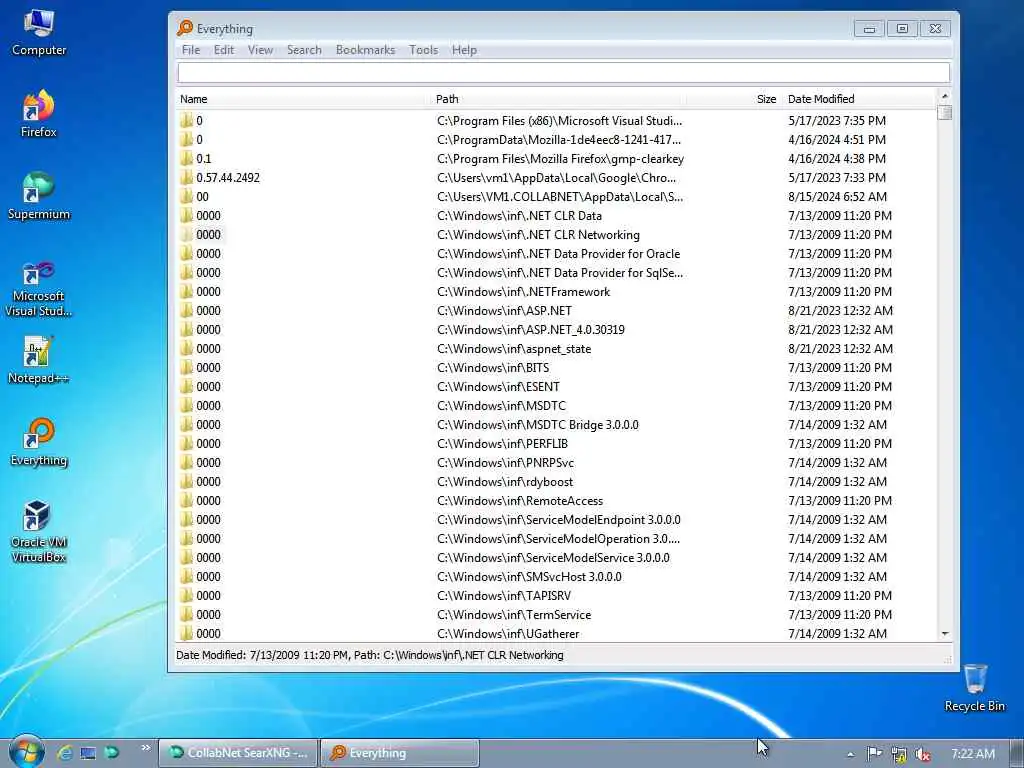This screenshot has width=1024, height=768.
Task: Click folder icon in the TermService row
Action: [186, 614]
